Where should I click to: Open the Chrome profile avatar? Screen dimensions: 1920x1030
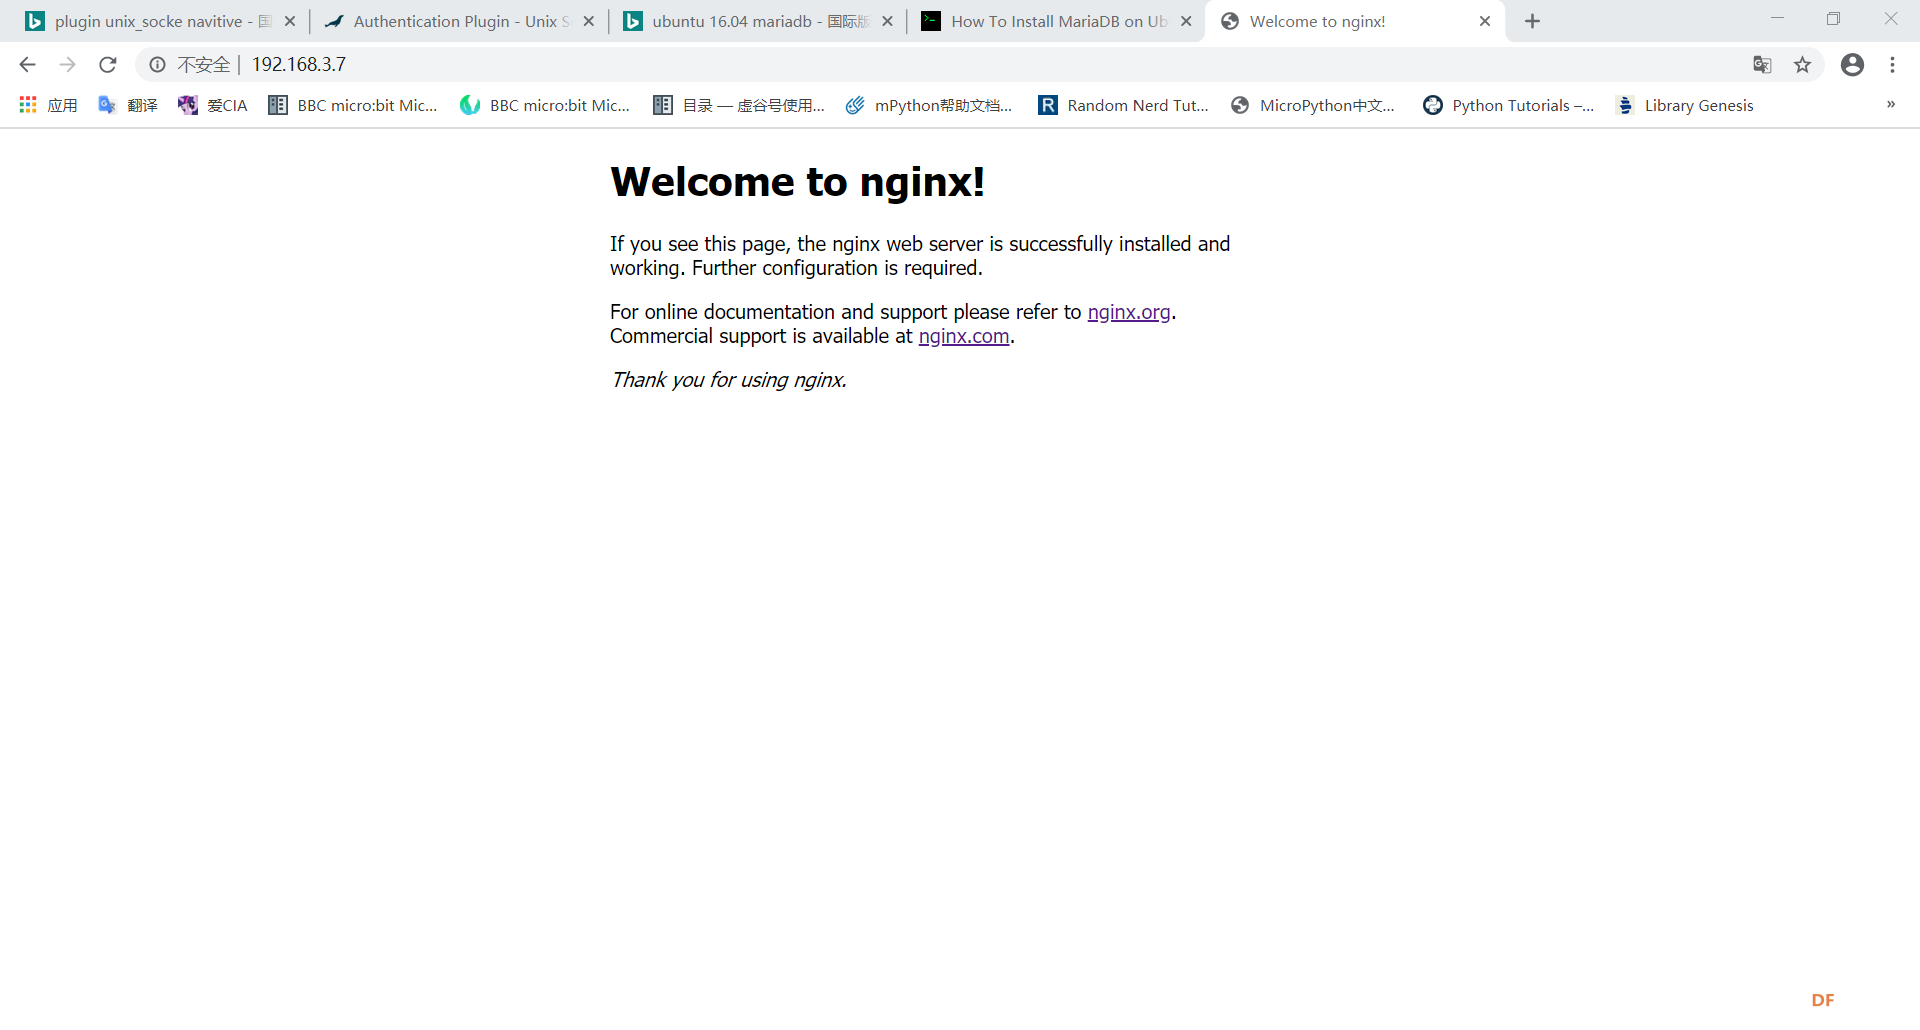tap(1852, 65)
